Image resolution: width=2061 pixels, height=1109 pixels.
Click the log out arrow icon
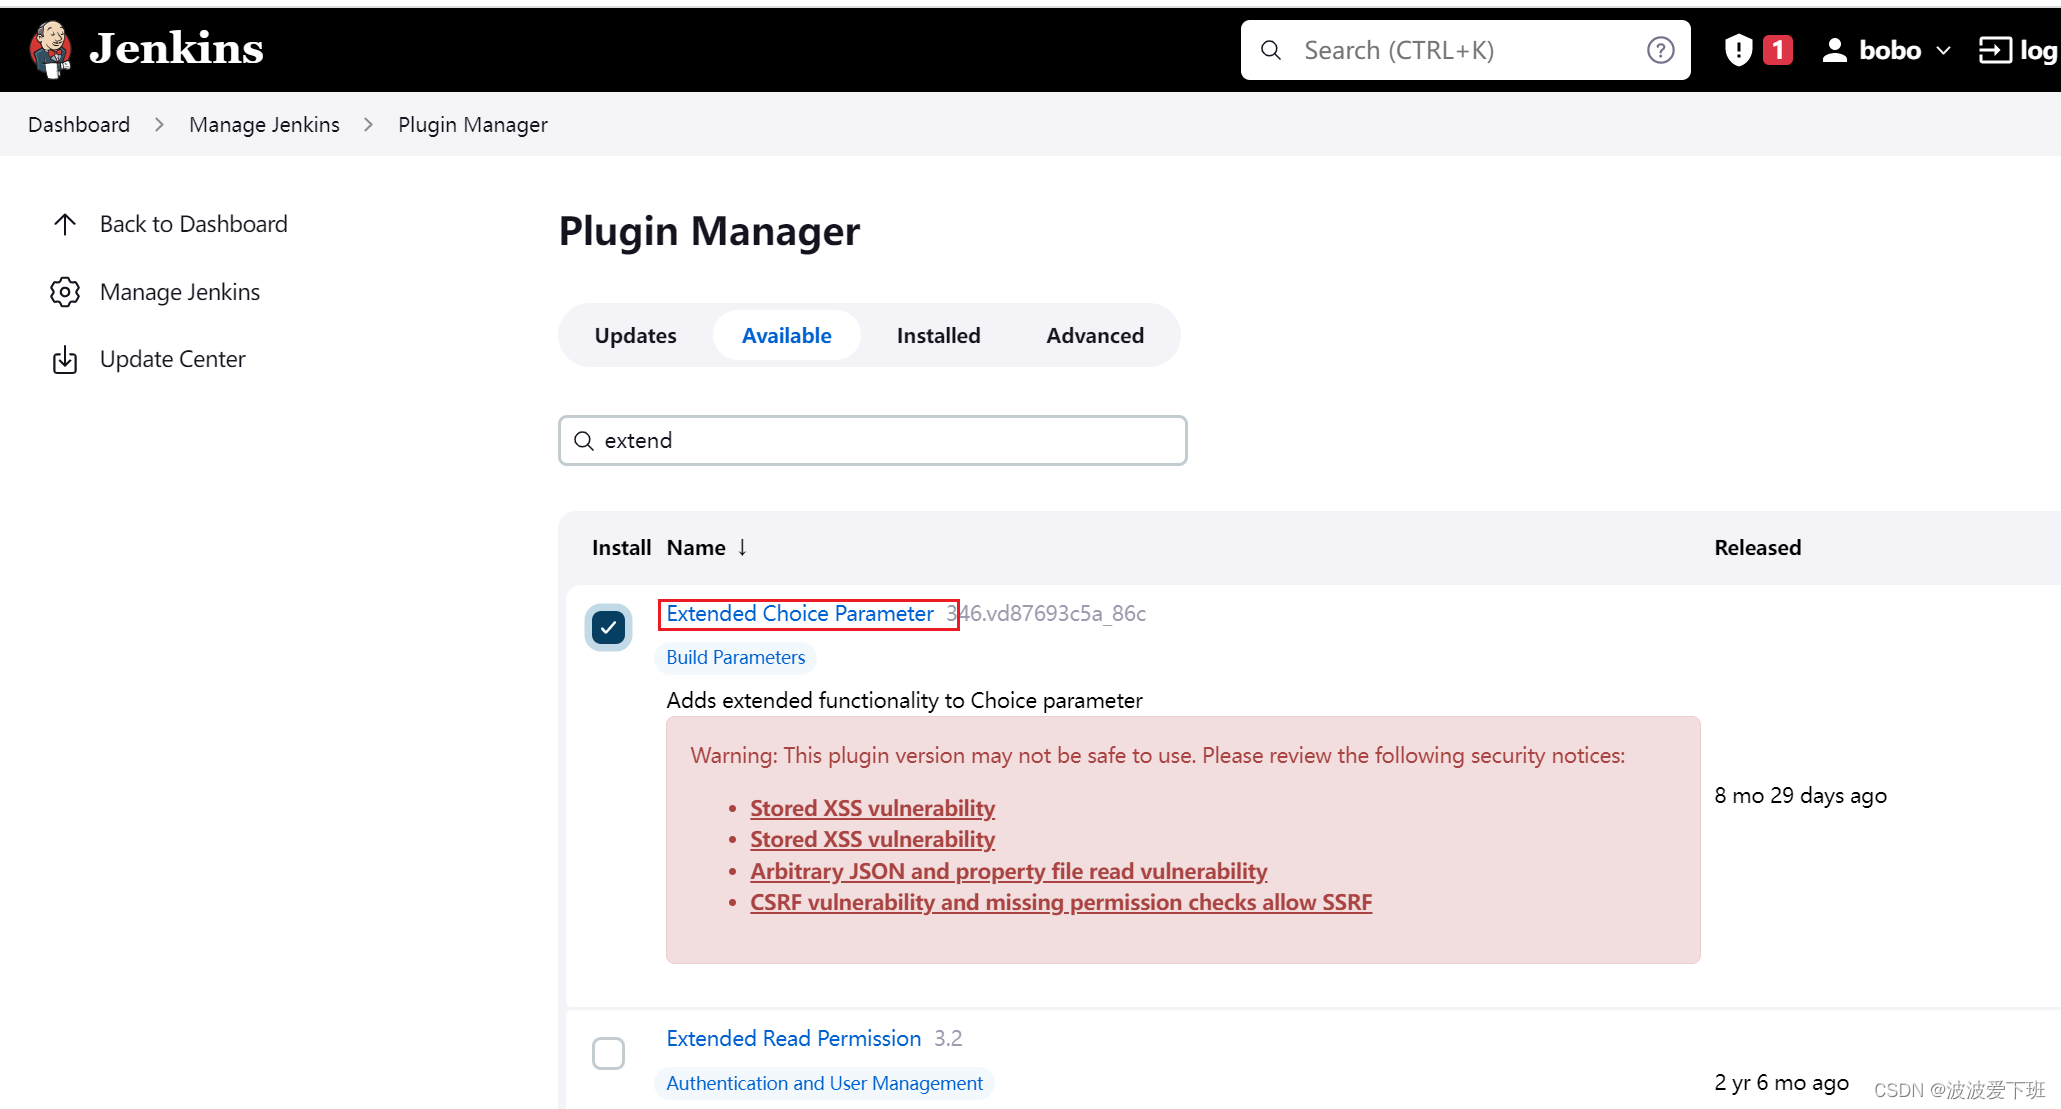click(x=1994, y=50)
